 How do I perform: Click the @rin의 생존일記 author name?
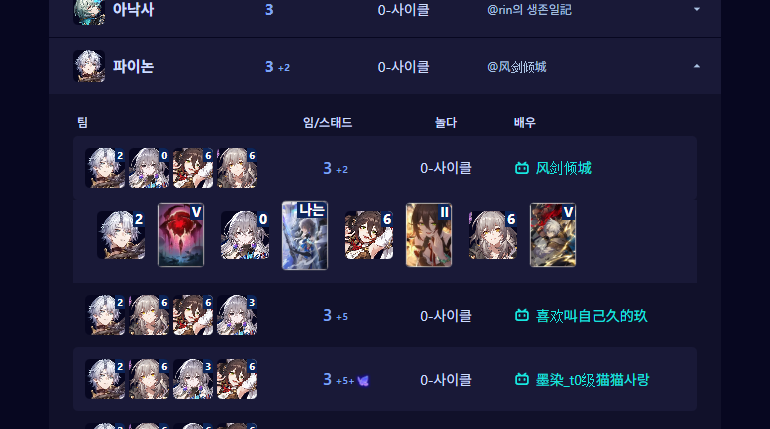(529, 10)
